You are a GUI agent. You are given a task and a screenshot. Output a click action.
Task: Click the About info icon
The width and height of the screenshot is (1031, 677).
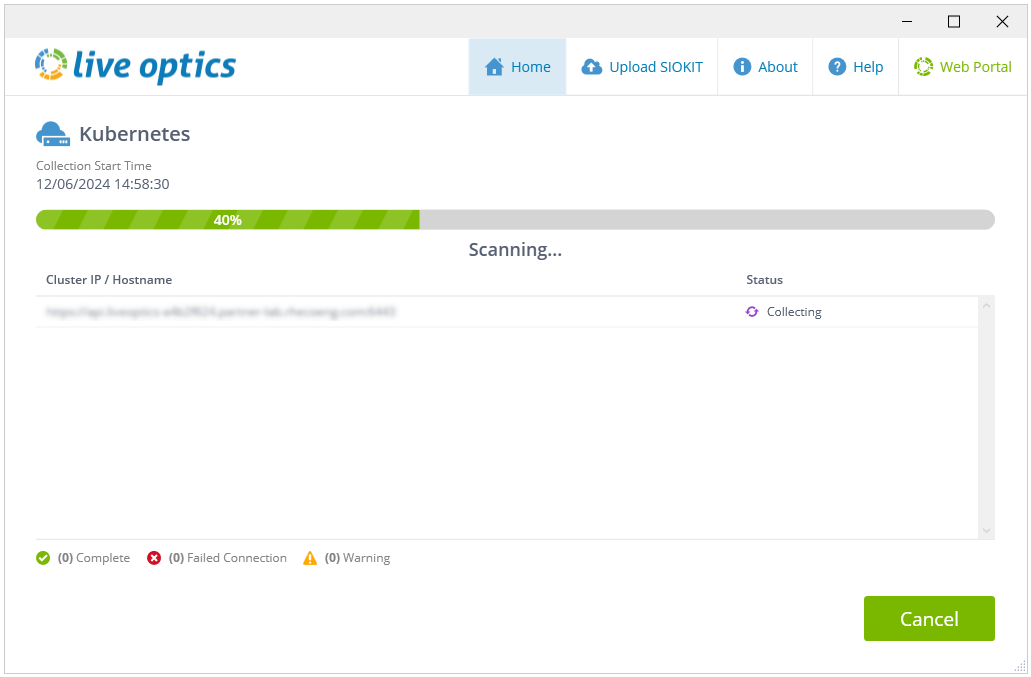(742, 67)
